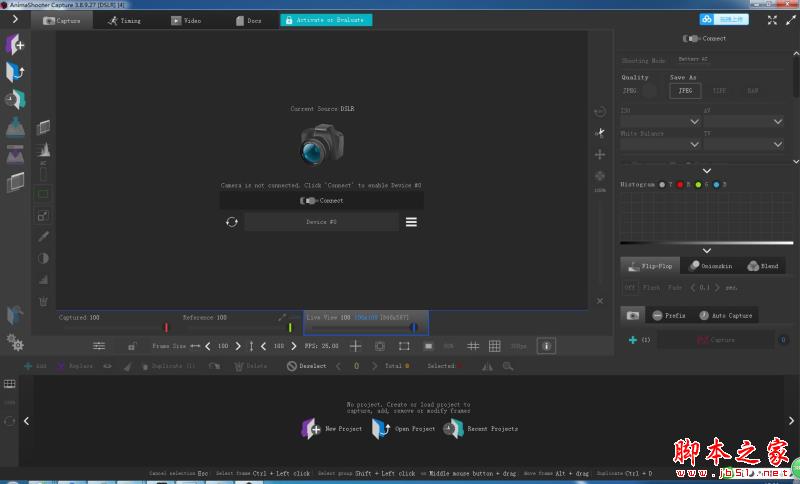Click the New Project link in timeline

click(x=332, y=428)
